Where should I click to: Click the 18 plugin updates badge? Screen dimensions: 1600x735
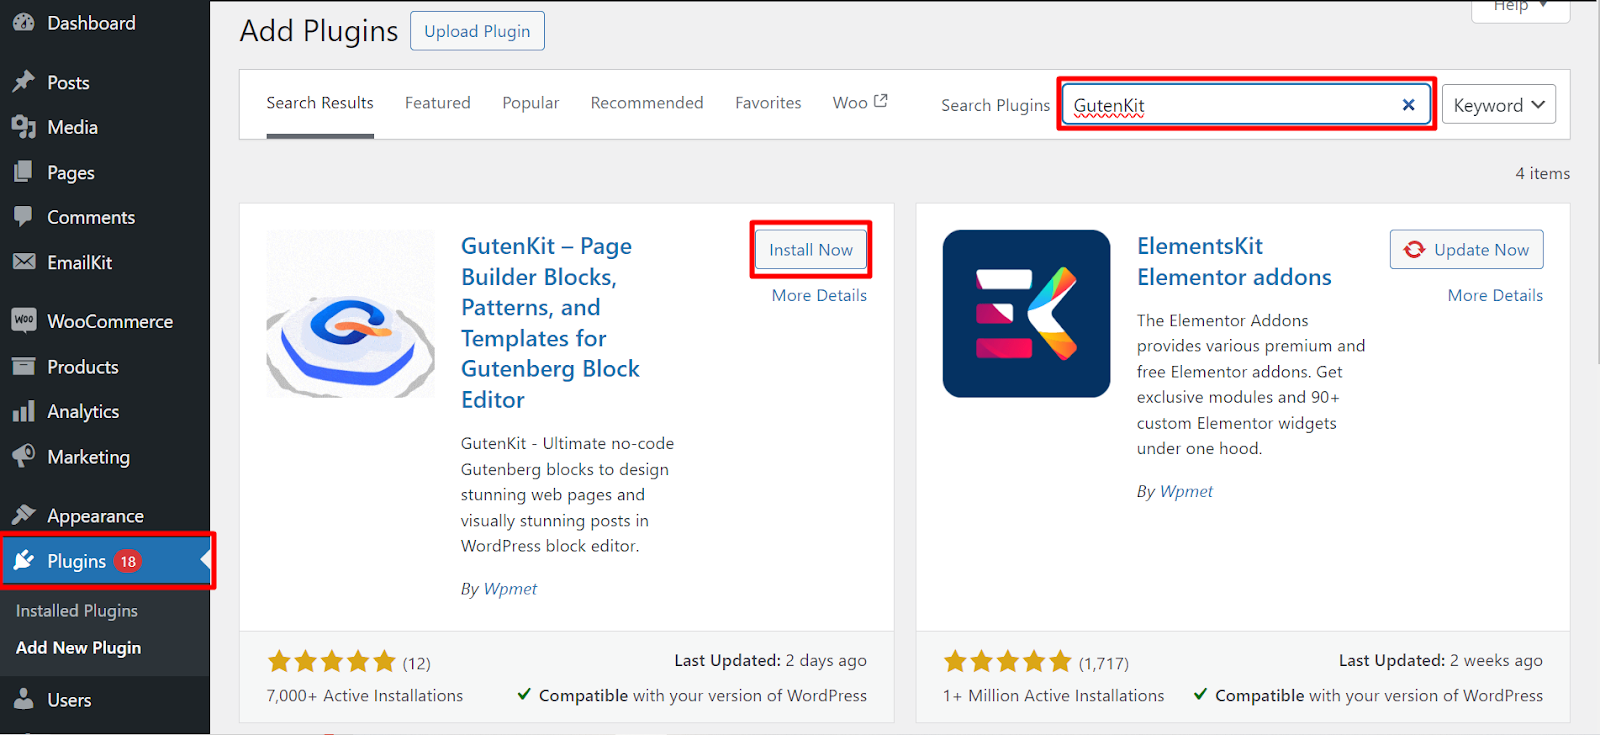click(128, 561)
